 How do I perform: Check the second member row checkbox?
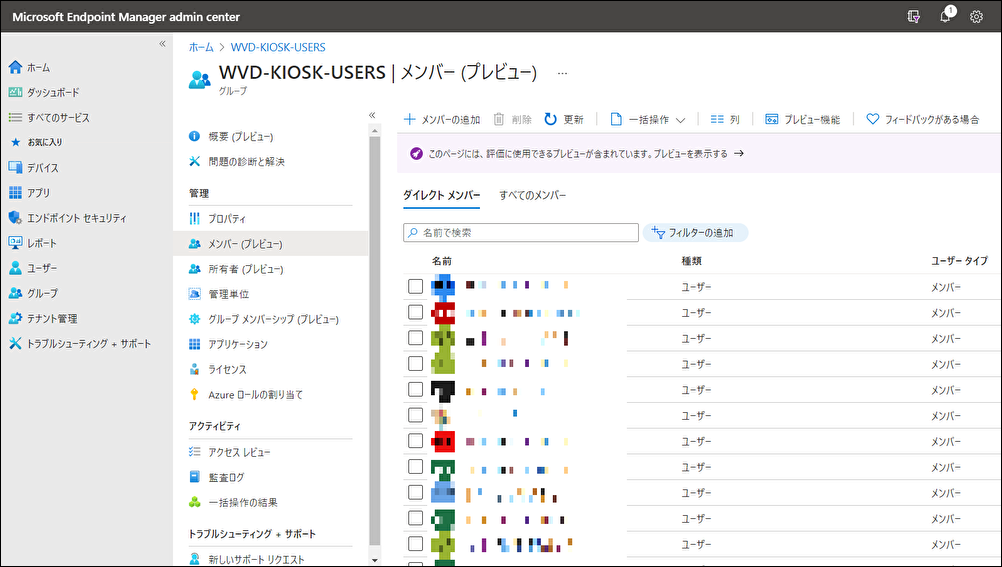point(415,312)
